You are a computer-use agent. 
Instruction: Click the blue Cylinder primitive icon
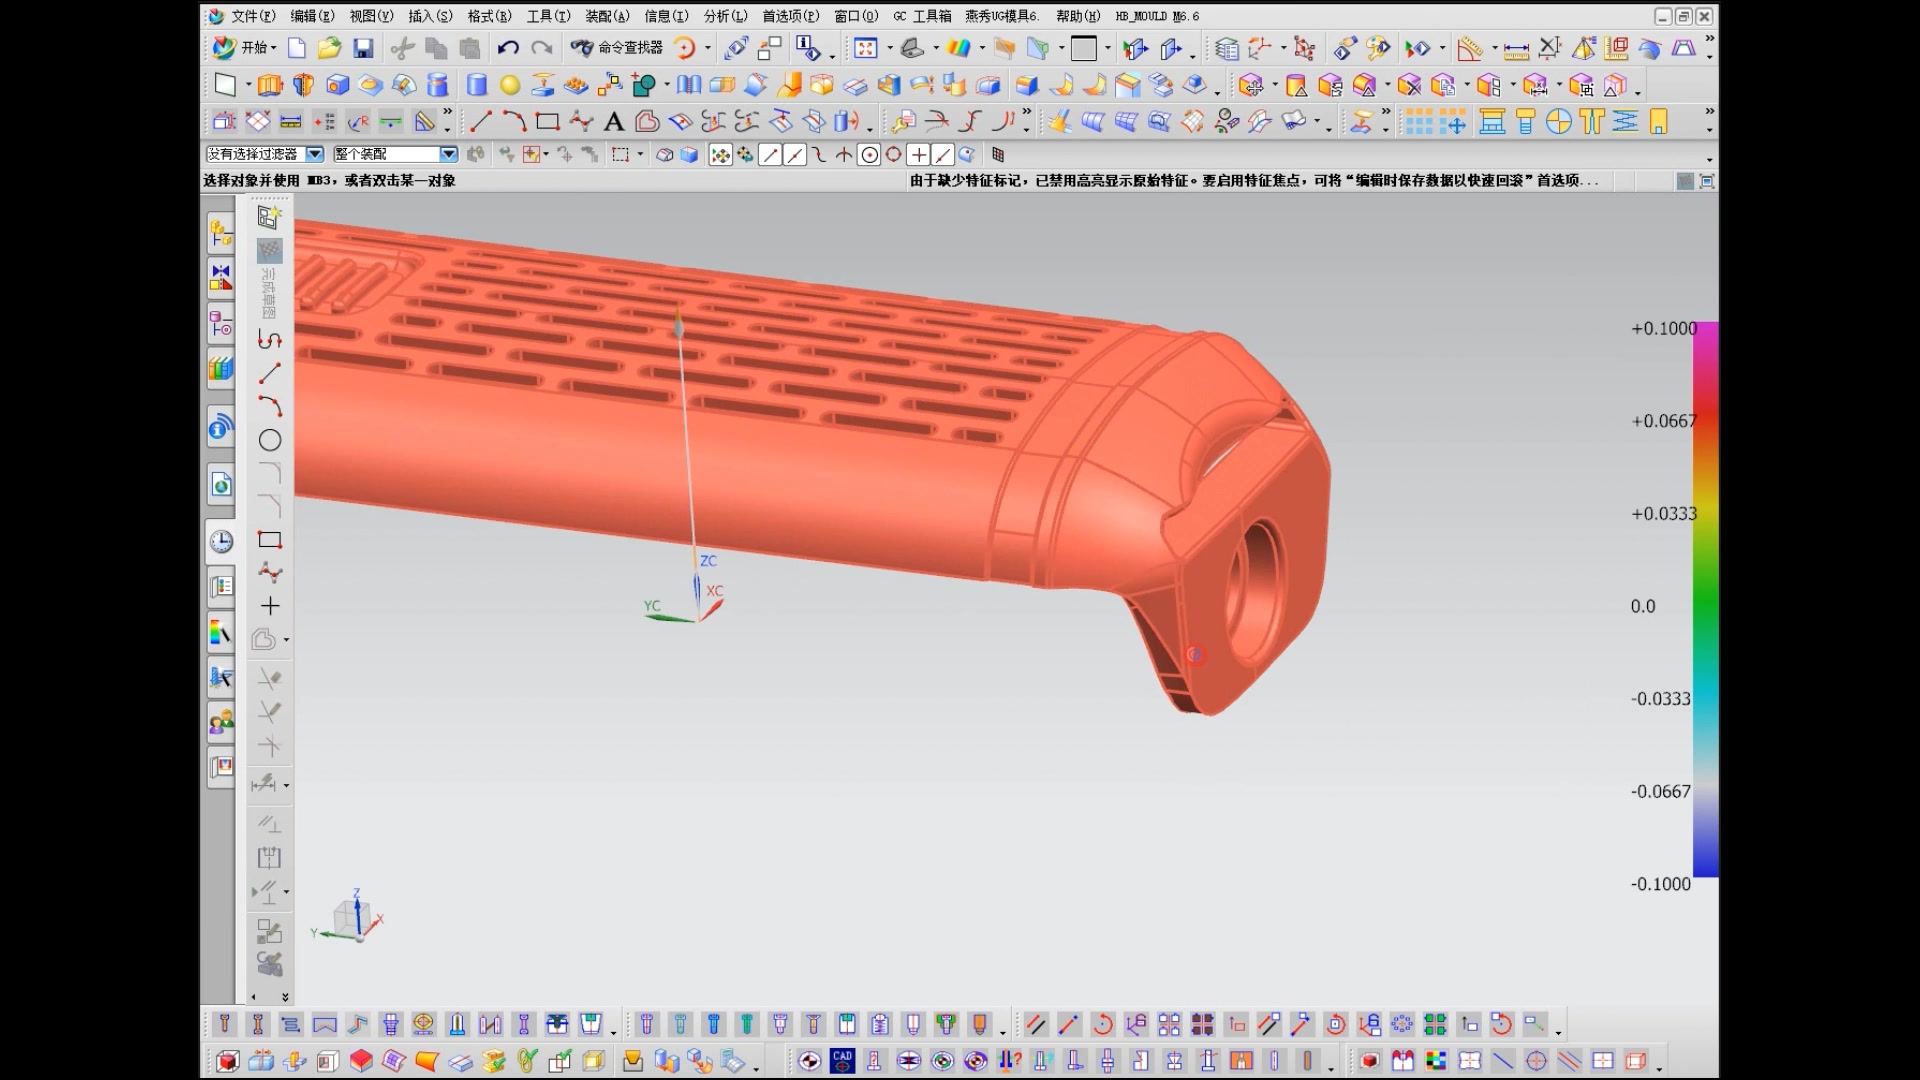477,85
